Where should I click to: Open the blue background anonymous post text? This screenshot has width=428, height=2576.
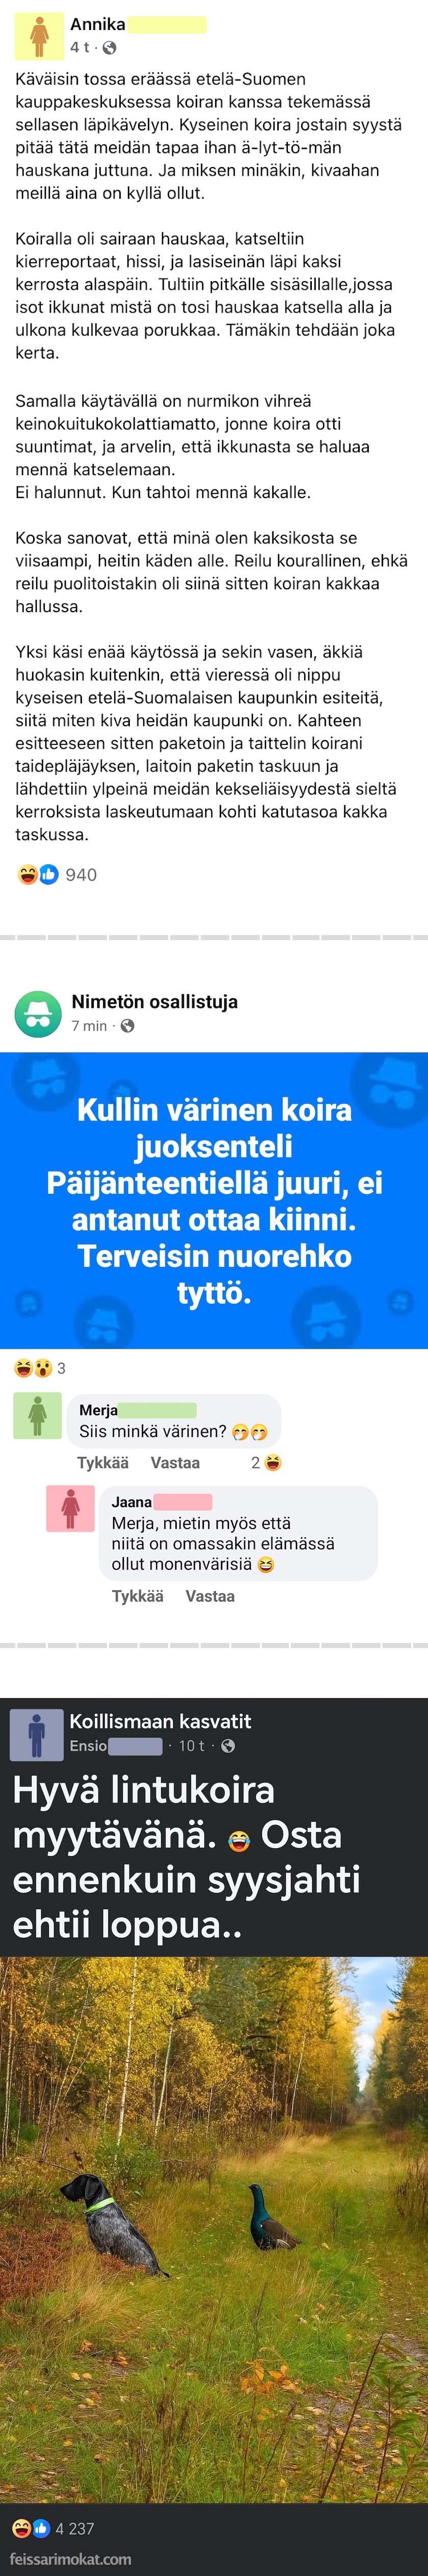coord(214,1200)
